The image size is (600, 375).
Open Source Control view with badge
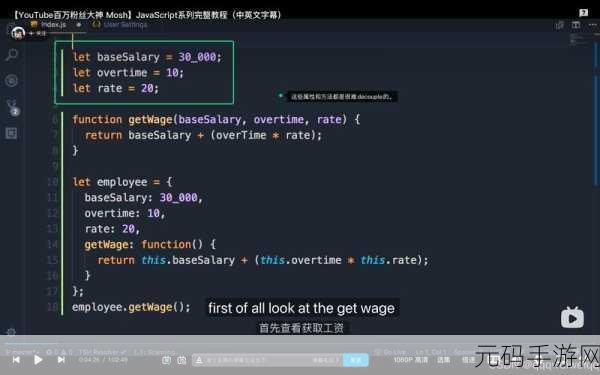tap(12, 107)
